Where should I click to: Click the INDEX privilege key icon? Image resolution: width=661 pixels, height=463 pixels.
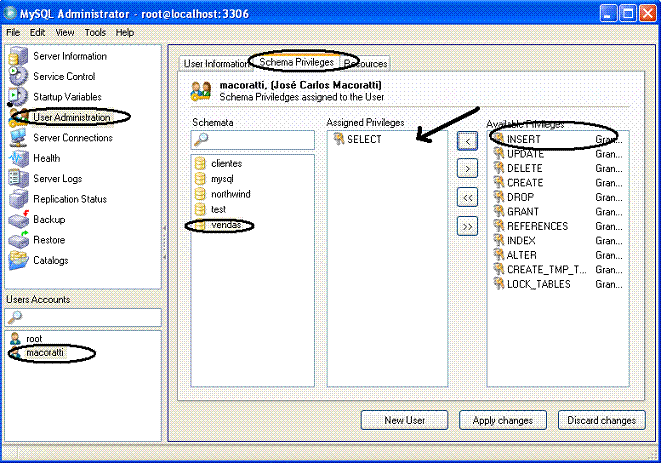(x=499, y=240)
